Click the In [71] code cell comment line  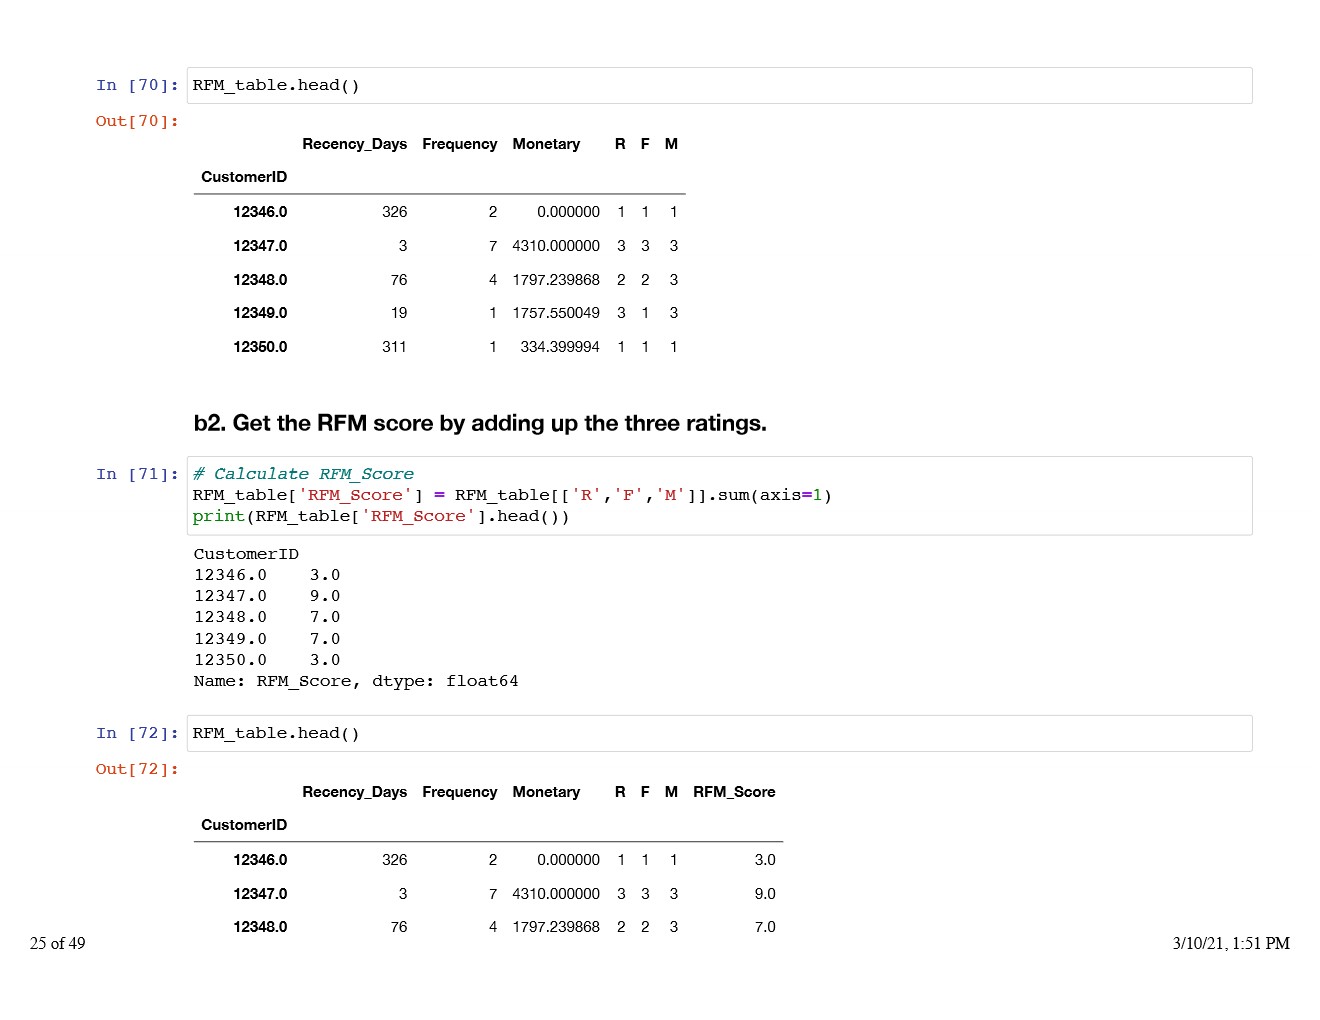point(303,474)
